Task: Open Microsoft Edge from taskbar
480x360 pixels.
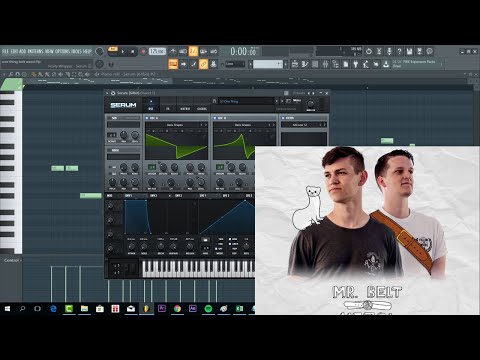Action: 53,309
